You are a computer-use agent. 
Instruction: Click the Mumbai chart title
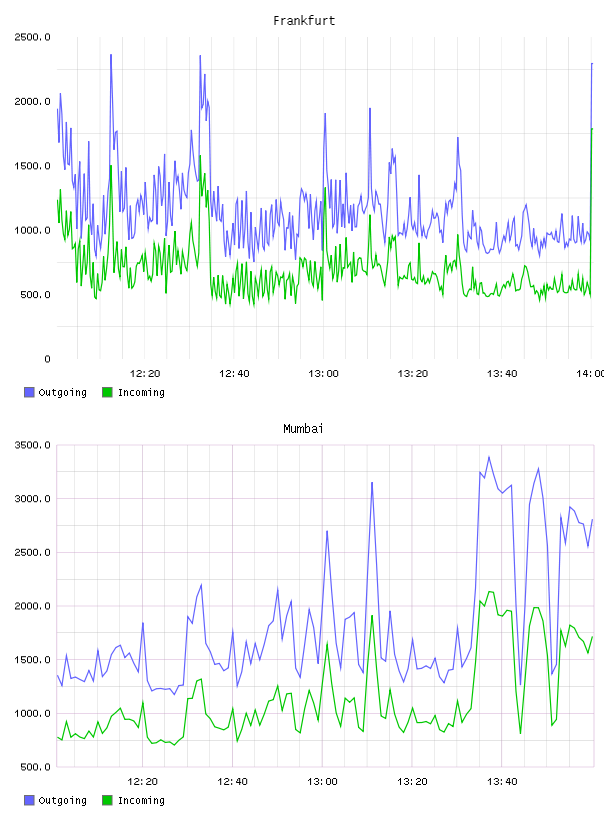303,429
